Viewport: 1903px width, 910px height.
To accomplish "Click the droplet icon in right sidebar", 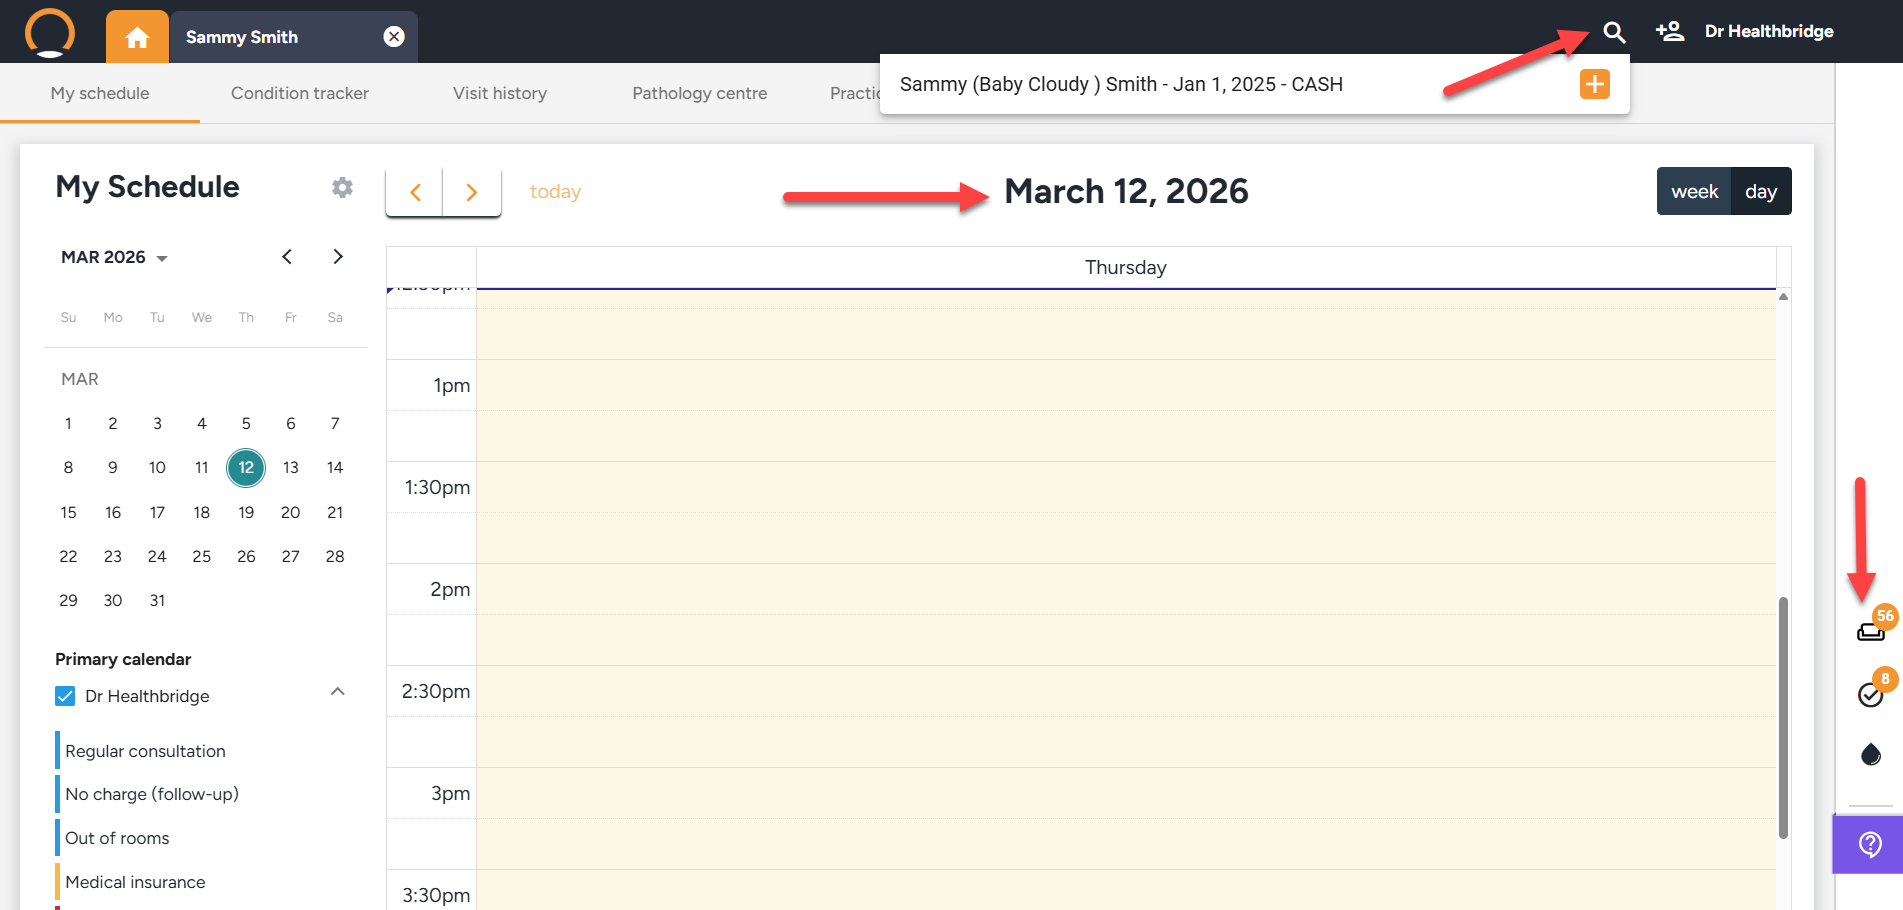I will tap(1870, 754).
